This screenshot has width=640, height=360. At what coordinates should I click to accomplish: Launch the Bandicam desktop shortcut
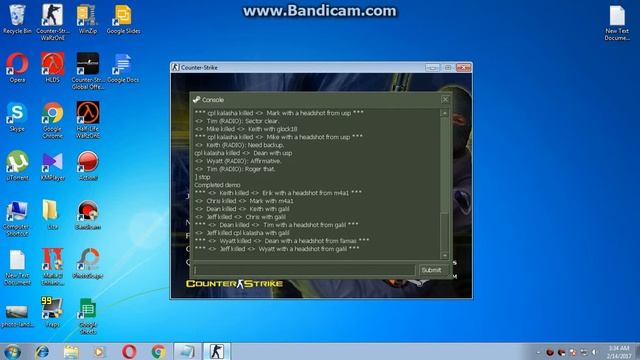pyautogui.click(x=87, y=215)
